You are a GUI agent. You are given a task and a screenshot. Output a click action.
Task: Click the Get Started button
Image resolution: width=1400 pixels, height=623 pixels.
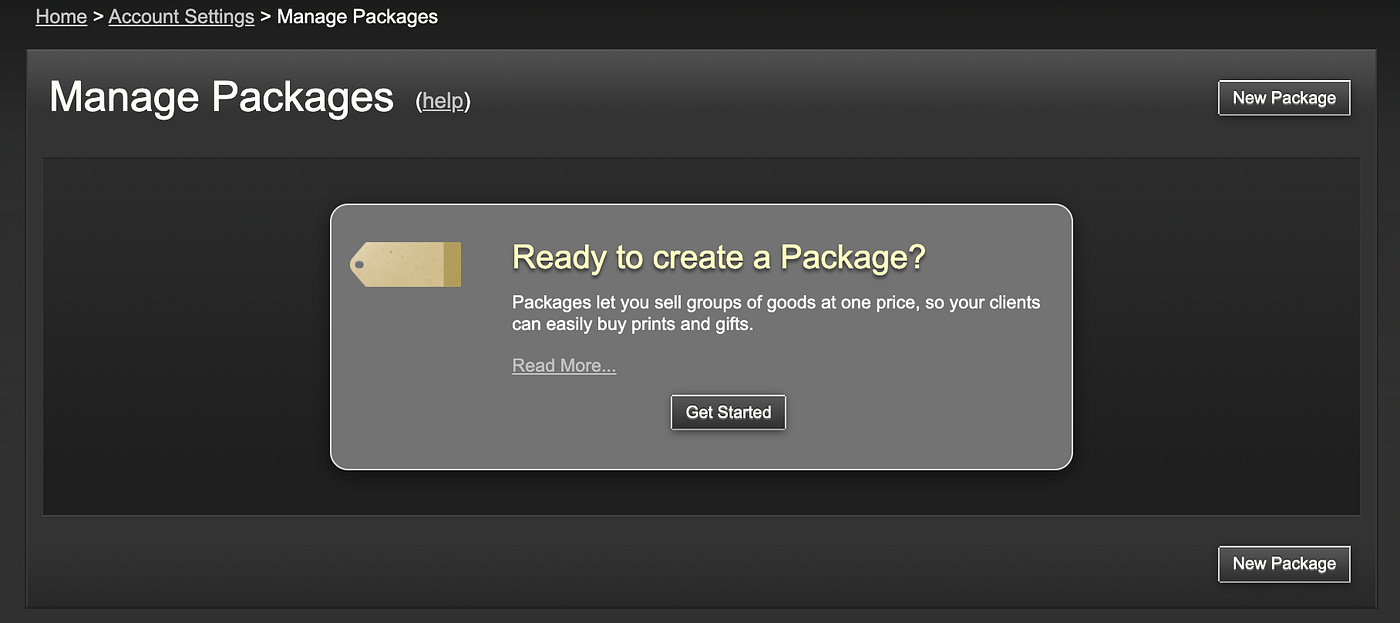point(728,412)
